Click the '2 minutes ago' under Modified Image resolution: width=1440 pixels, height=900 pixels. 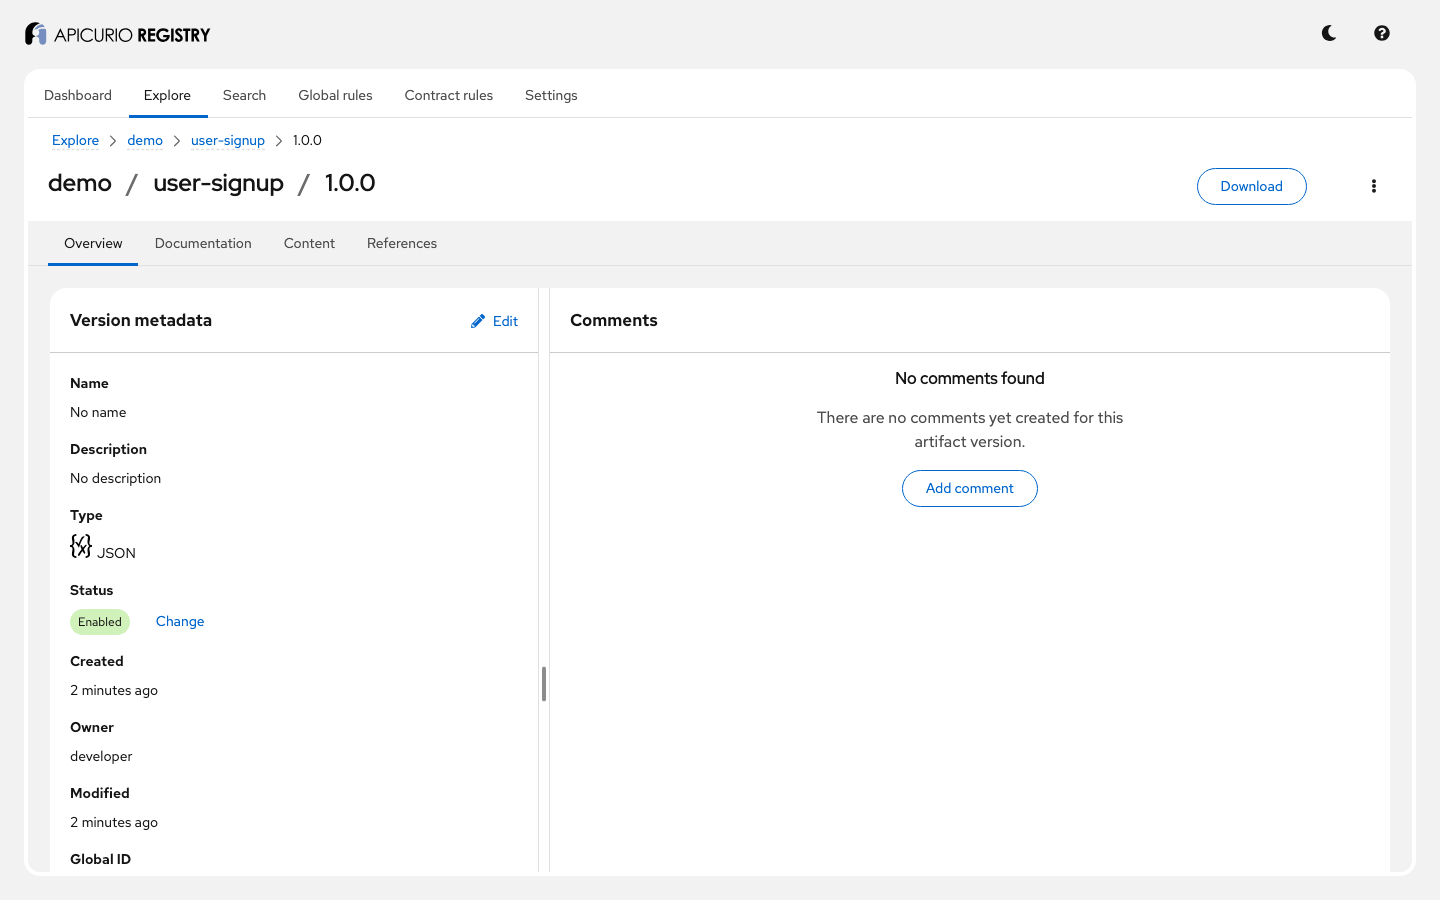pos(114,822)
